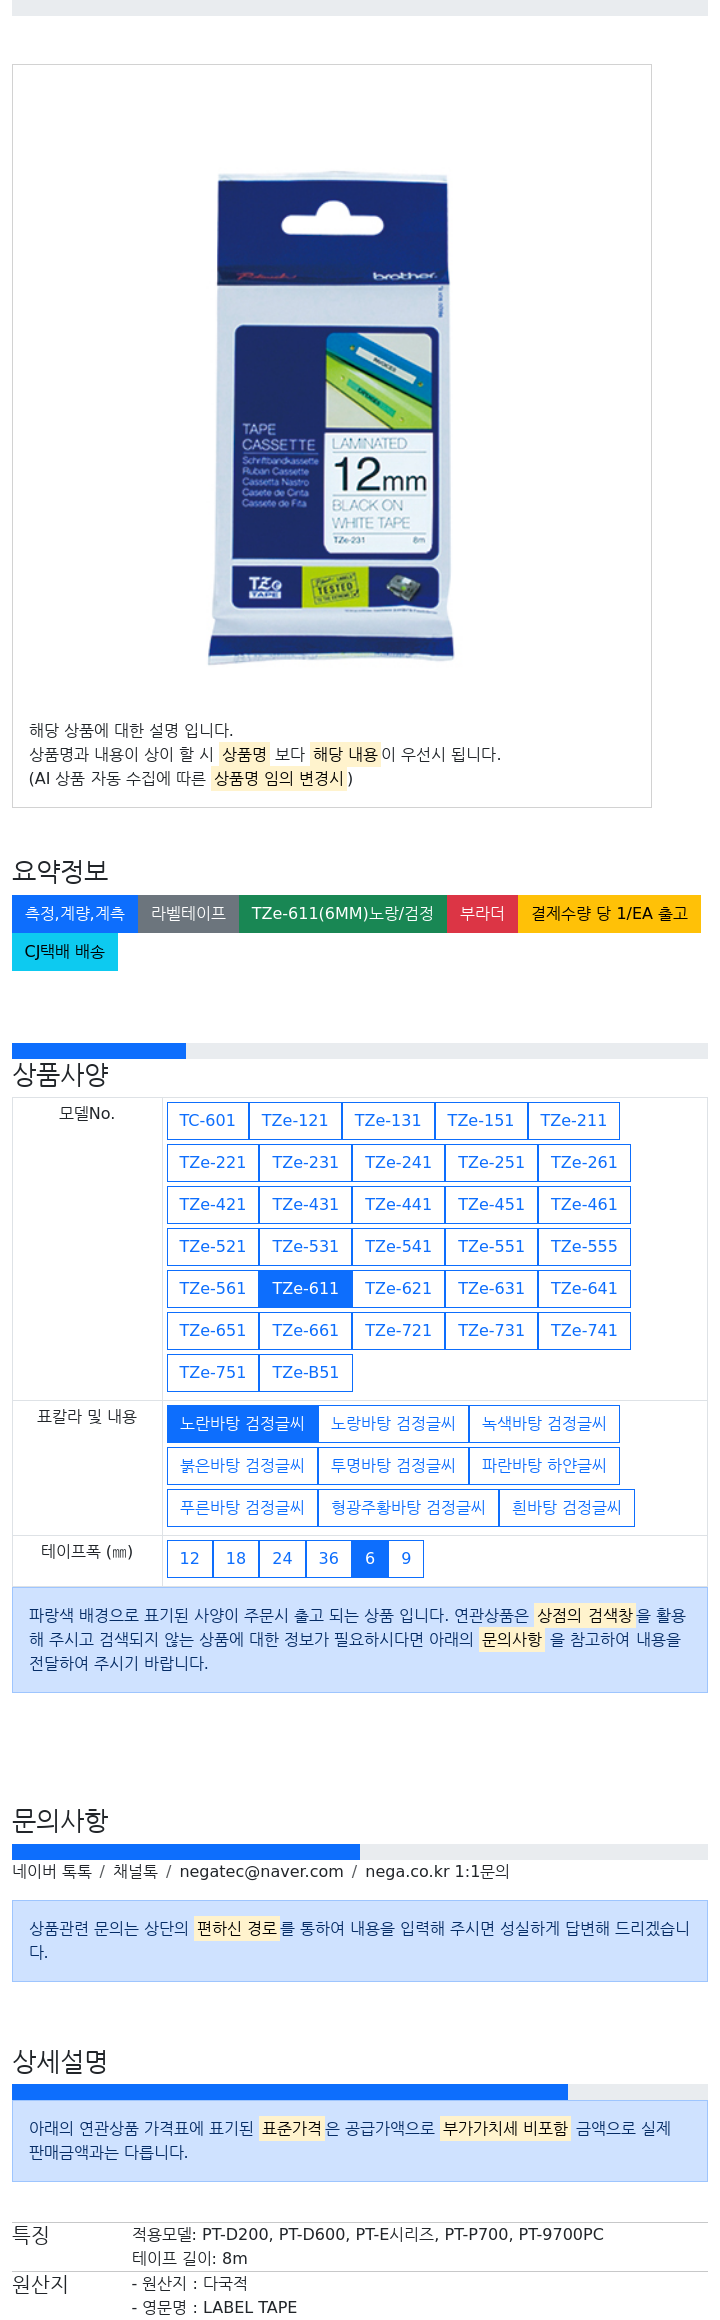Choose model TZe-B51
The height and width of the screenshot is (2320, 720).
click(x=305, y=1373)
